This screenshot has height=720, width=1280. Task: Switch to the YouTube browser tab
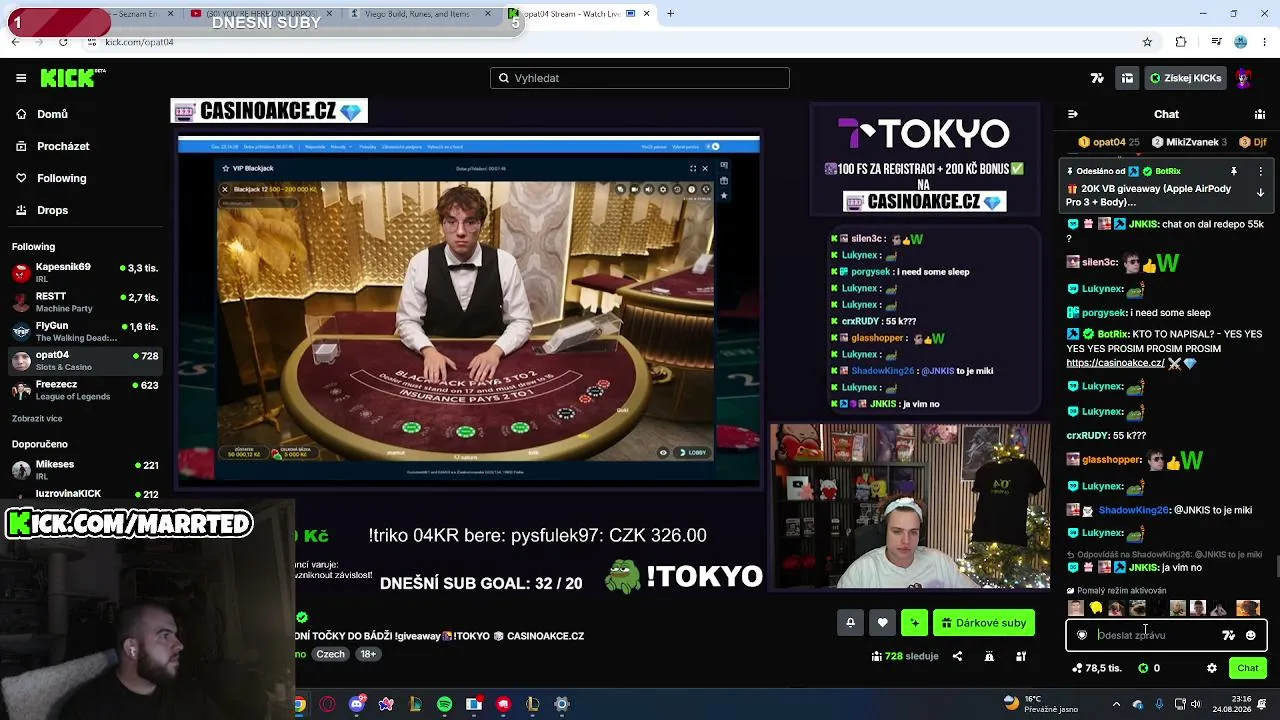[x=262, y=14]
